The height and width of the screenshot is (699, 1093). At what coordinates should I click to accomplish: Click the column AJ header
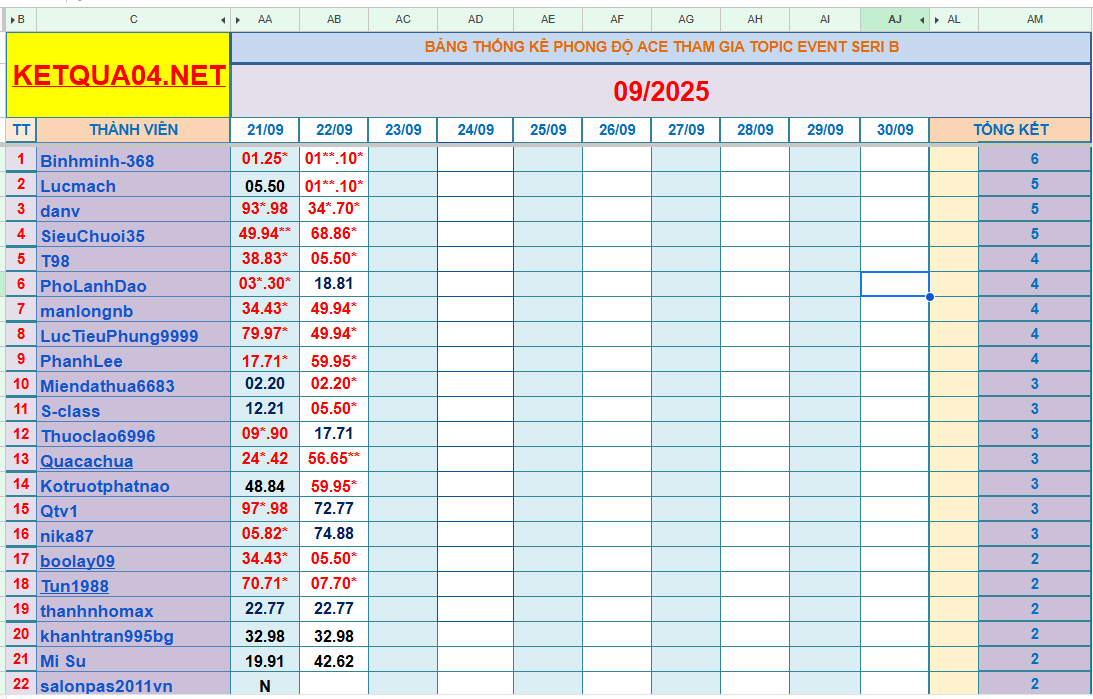click(893, 20)
